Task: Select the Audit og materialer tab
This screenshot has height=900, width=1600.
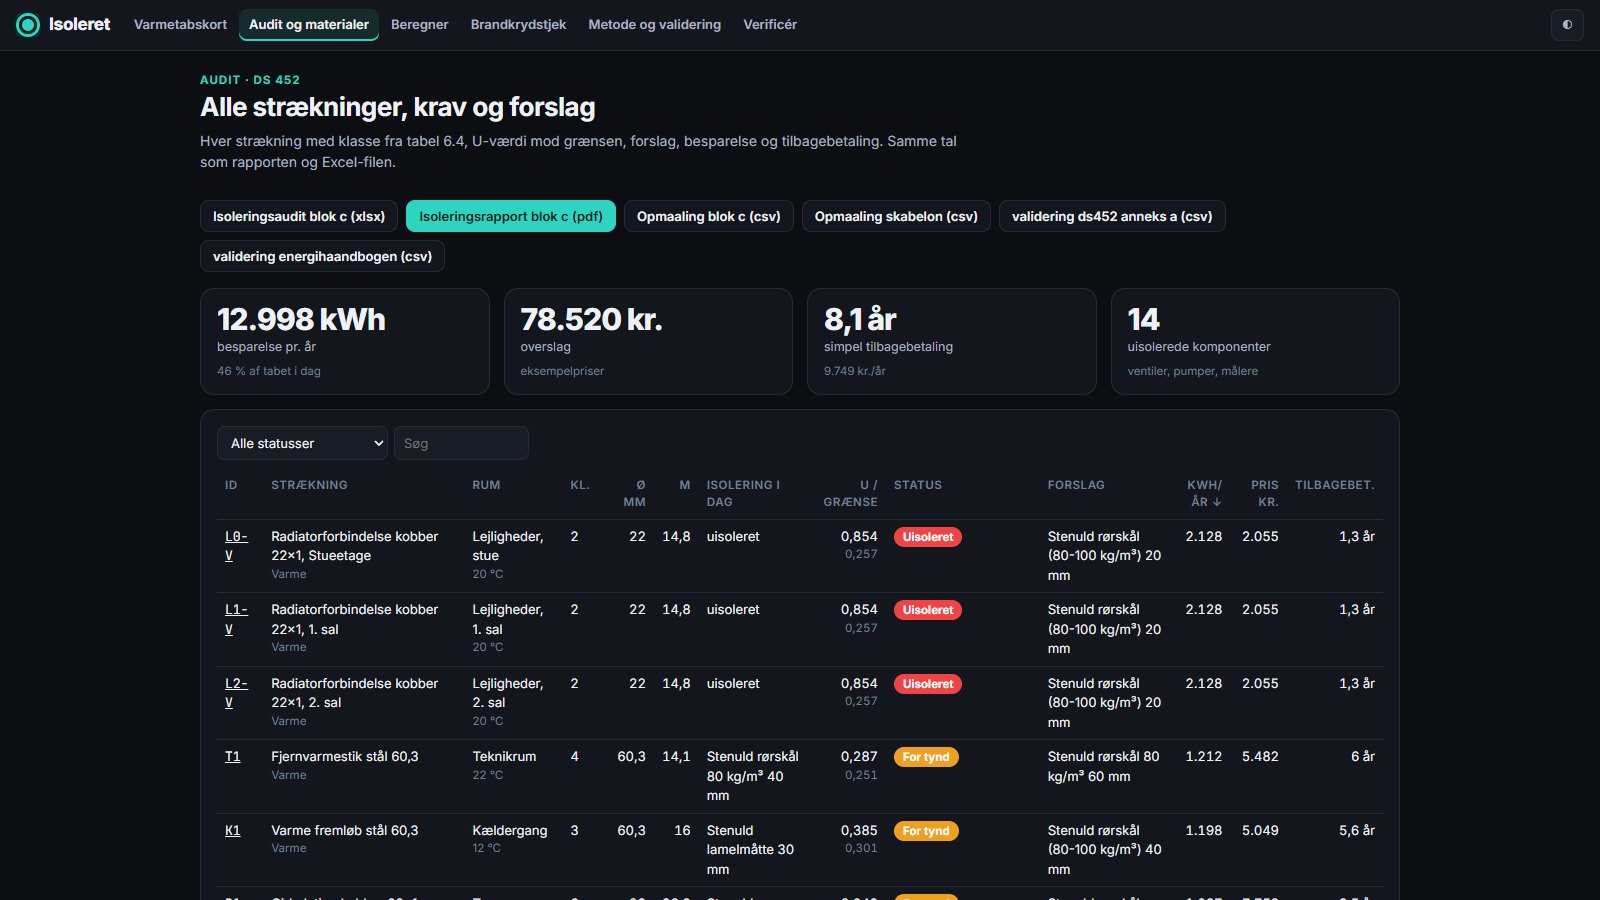Action: point(309,24)
